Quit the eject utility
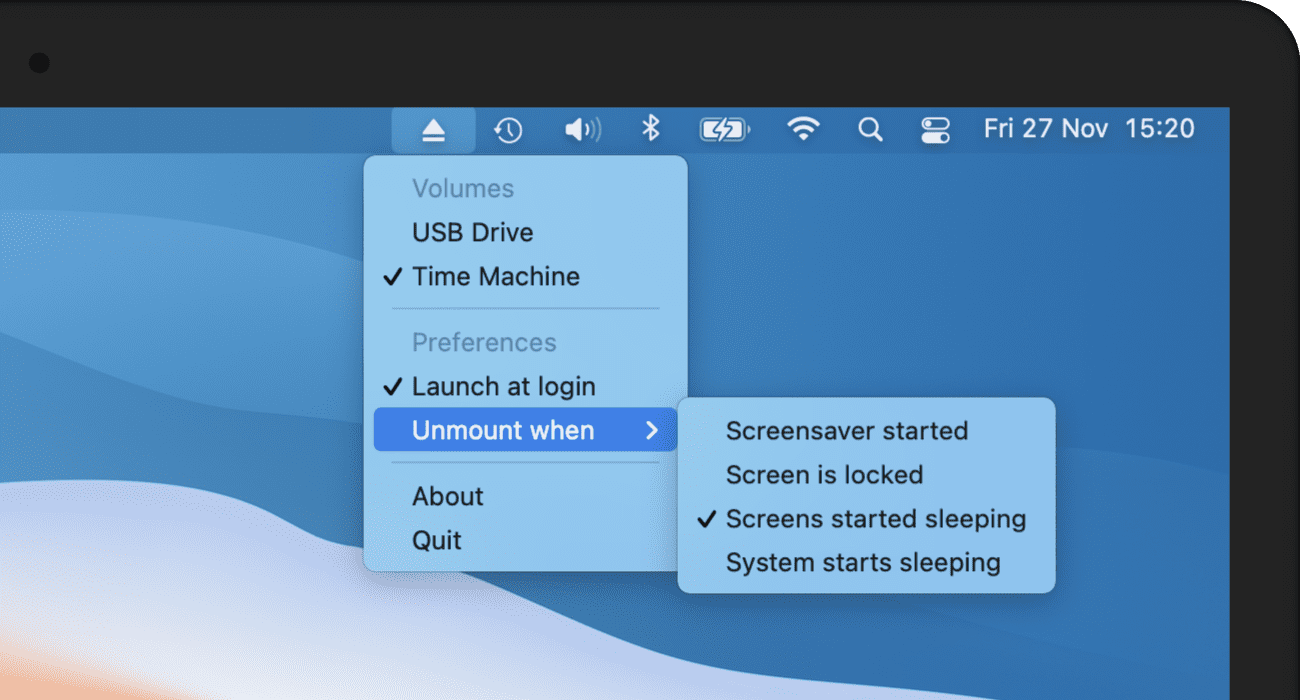This screenshot has height=700, width=1300. (x=436, y=540)
